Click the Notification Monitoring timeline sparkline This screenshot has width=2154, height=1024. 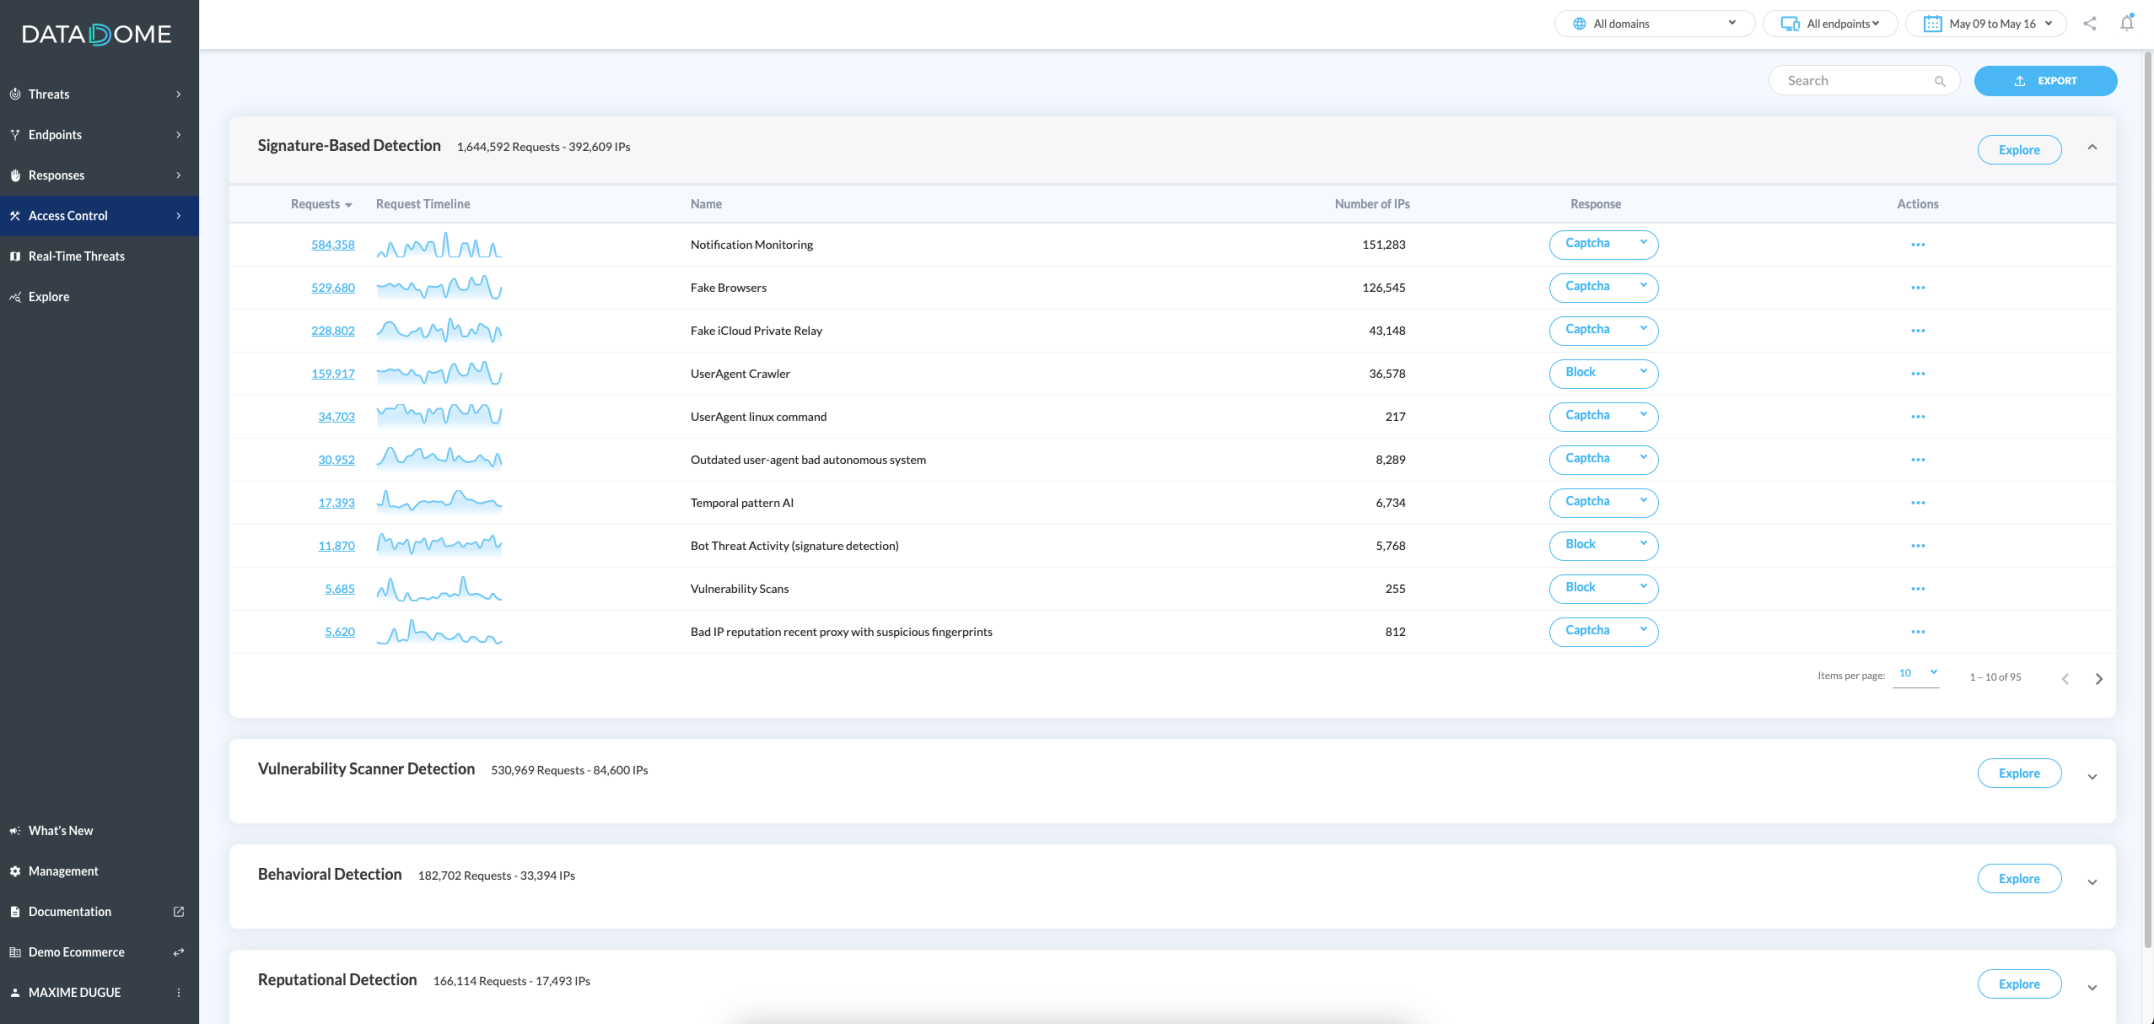click(x=439, y=245)
